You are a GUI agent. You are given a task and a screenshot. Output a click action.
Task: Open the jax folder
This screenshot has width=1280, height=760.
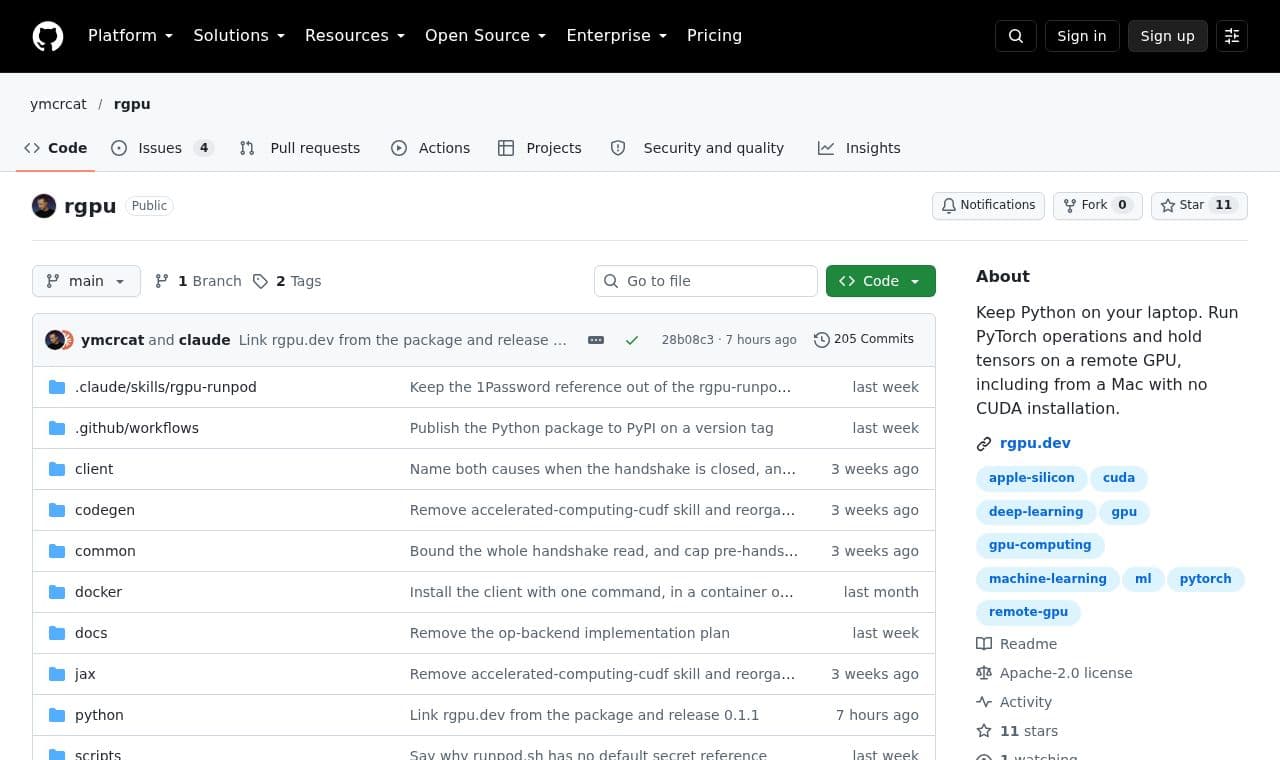[x=85, y=674]
